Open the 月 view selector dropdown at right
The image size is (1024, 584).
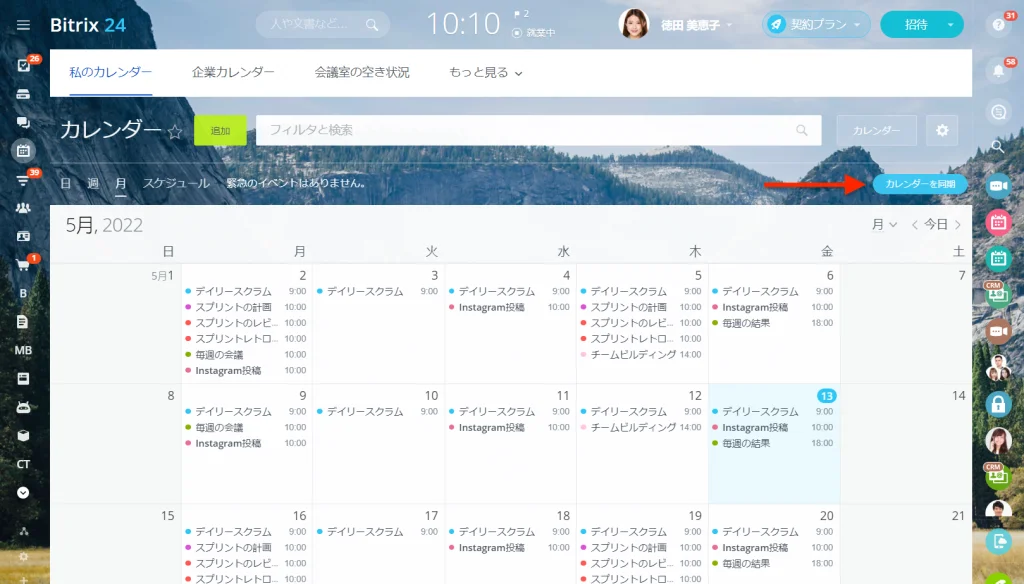click(884, 224)
